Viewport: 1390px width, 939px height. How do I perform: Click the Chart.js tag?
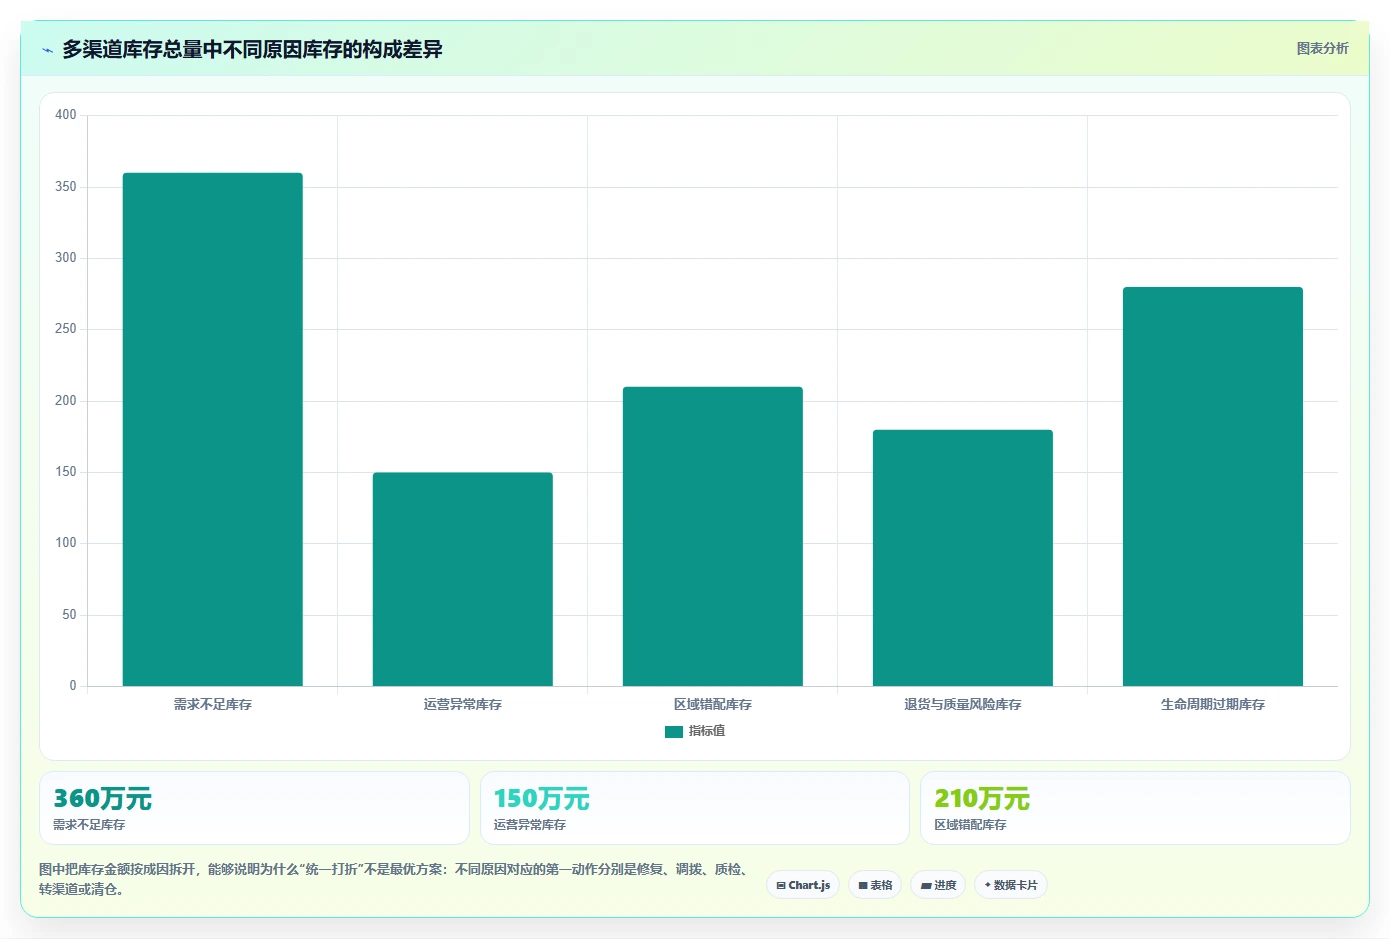pos(803,885)
